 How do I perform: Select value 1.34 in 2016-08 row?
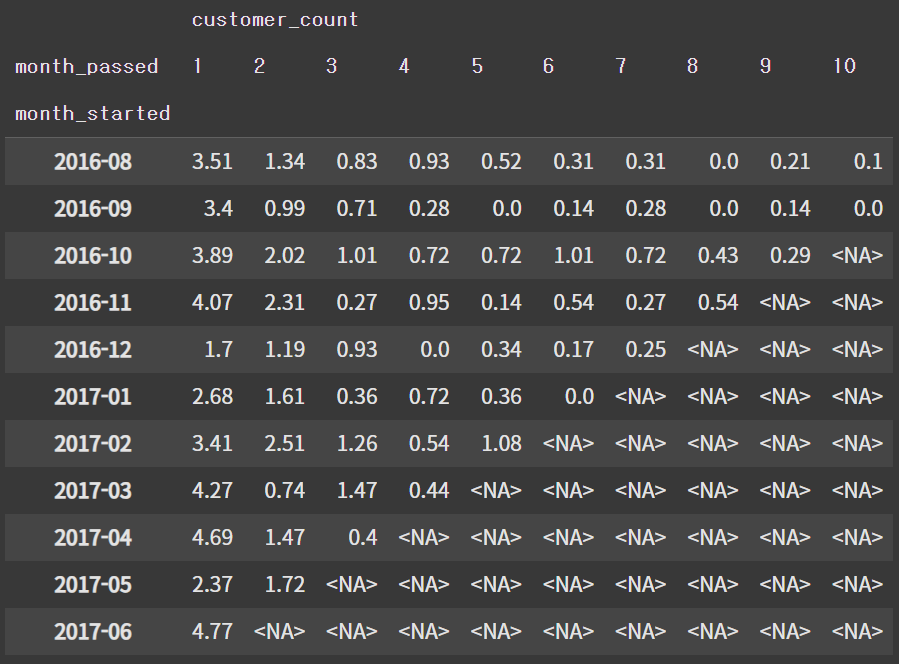pyautogui.click(x=284, y=162)
